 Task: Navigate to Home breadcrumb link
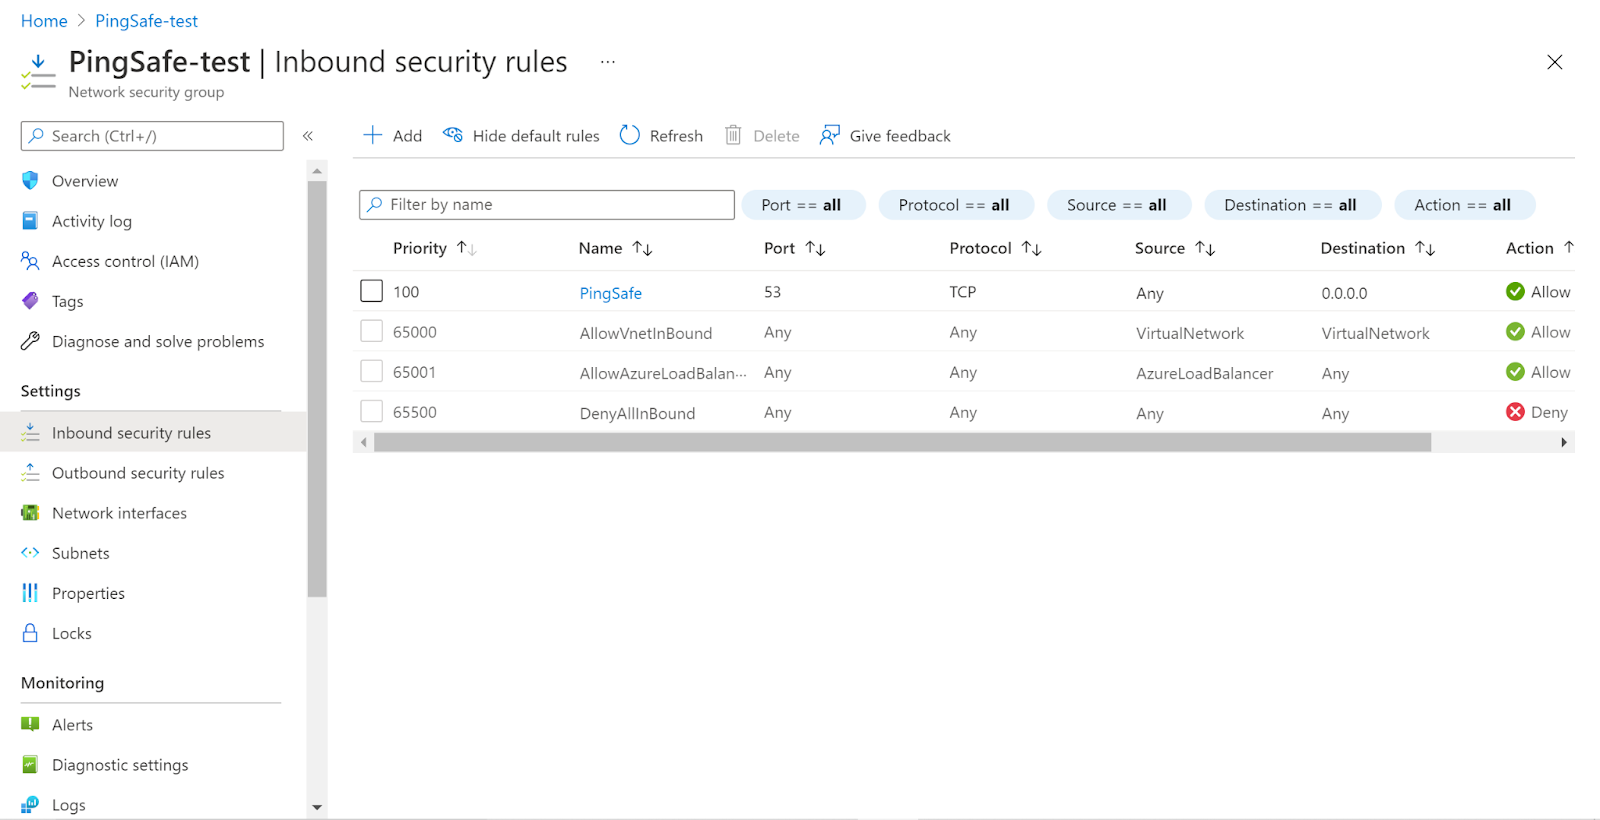tap(44, 21)
